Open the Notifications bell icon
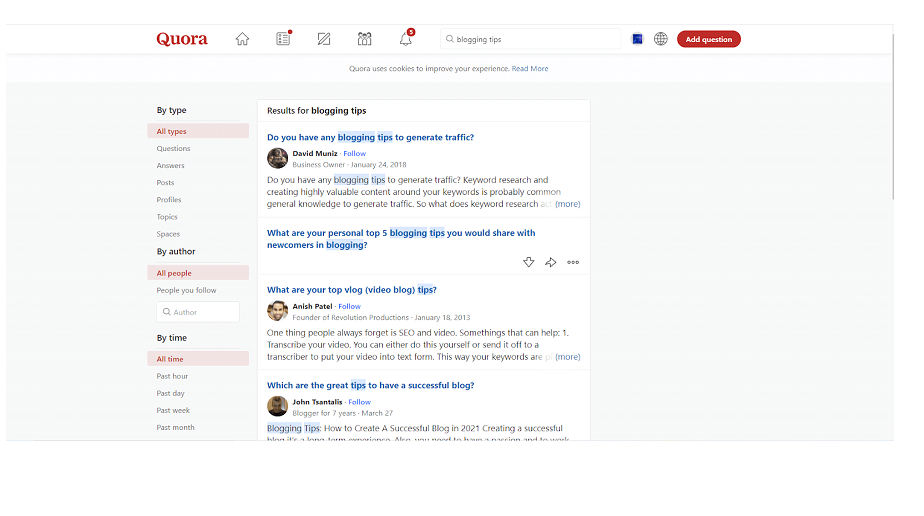This screenshot has width=924, height=516. pos(406,38)
